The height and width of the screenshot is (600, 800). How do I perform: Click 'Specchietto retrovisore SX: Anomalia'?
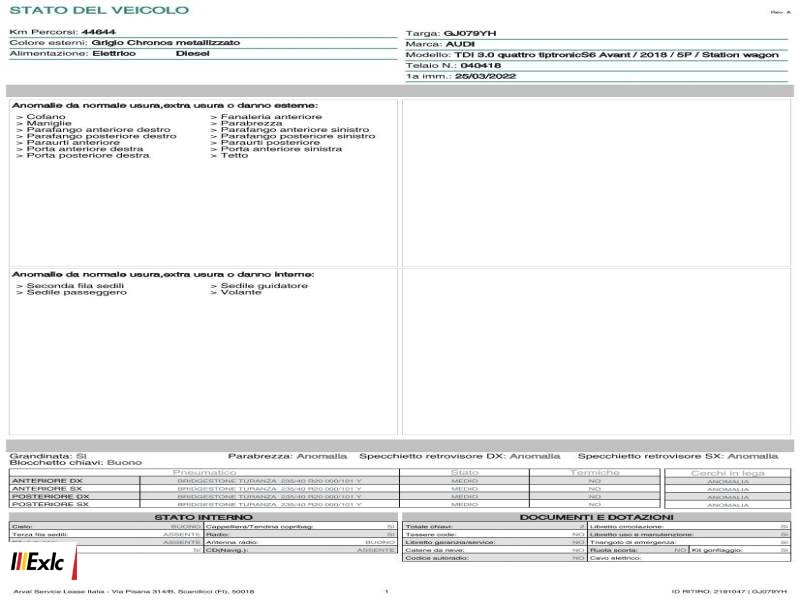678,456
